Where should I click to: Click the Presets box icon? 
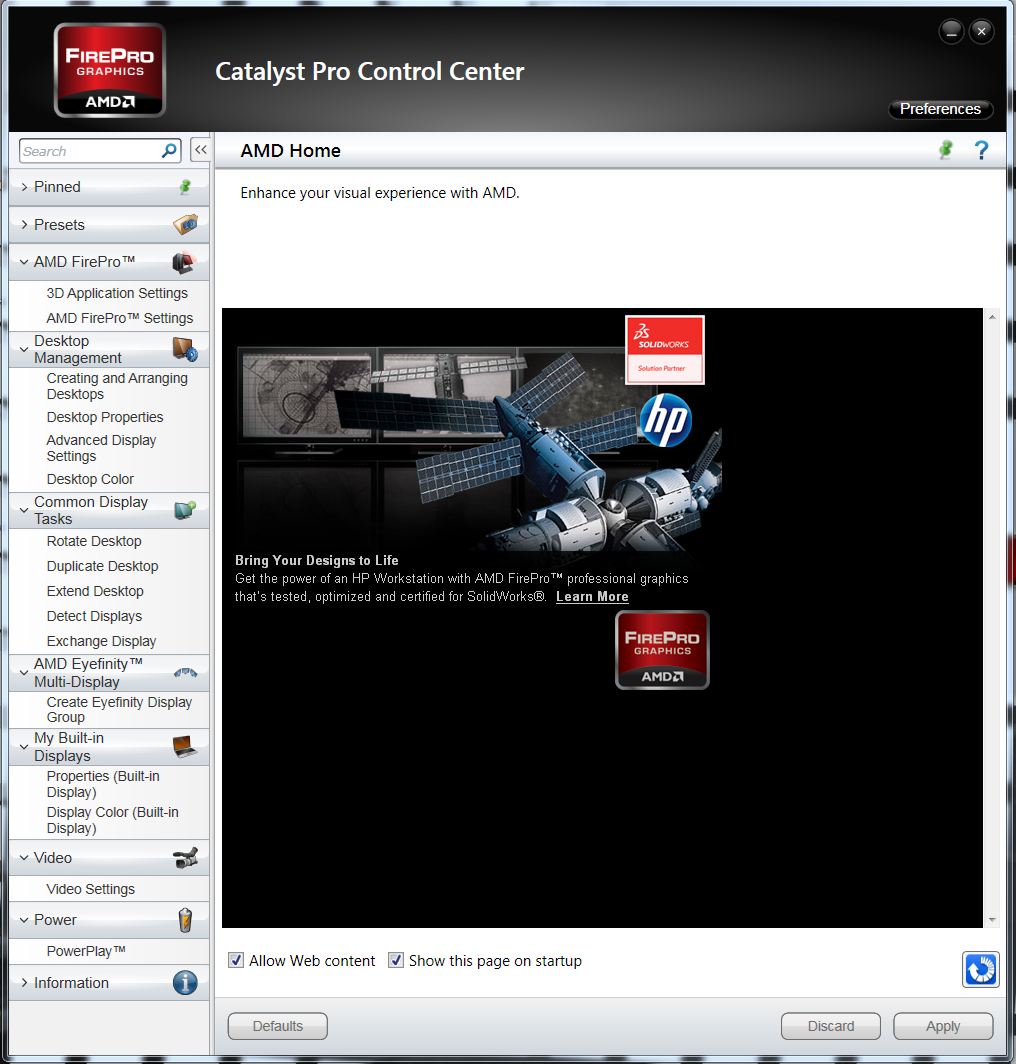(x=185, y=225)
